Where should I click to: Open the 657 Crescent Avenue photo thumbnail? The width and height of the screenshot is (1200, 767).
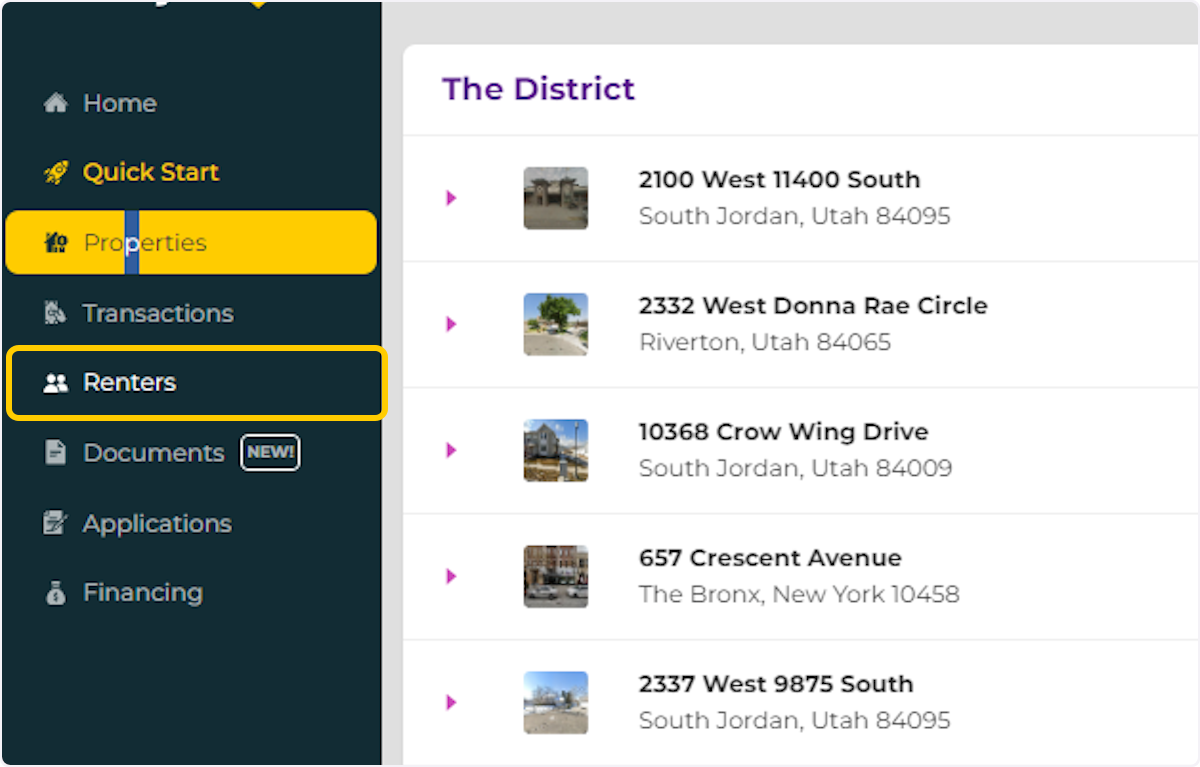pyautogui.click(x=555, y=576)
